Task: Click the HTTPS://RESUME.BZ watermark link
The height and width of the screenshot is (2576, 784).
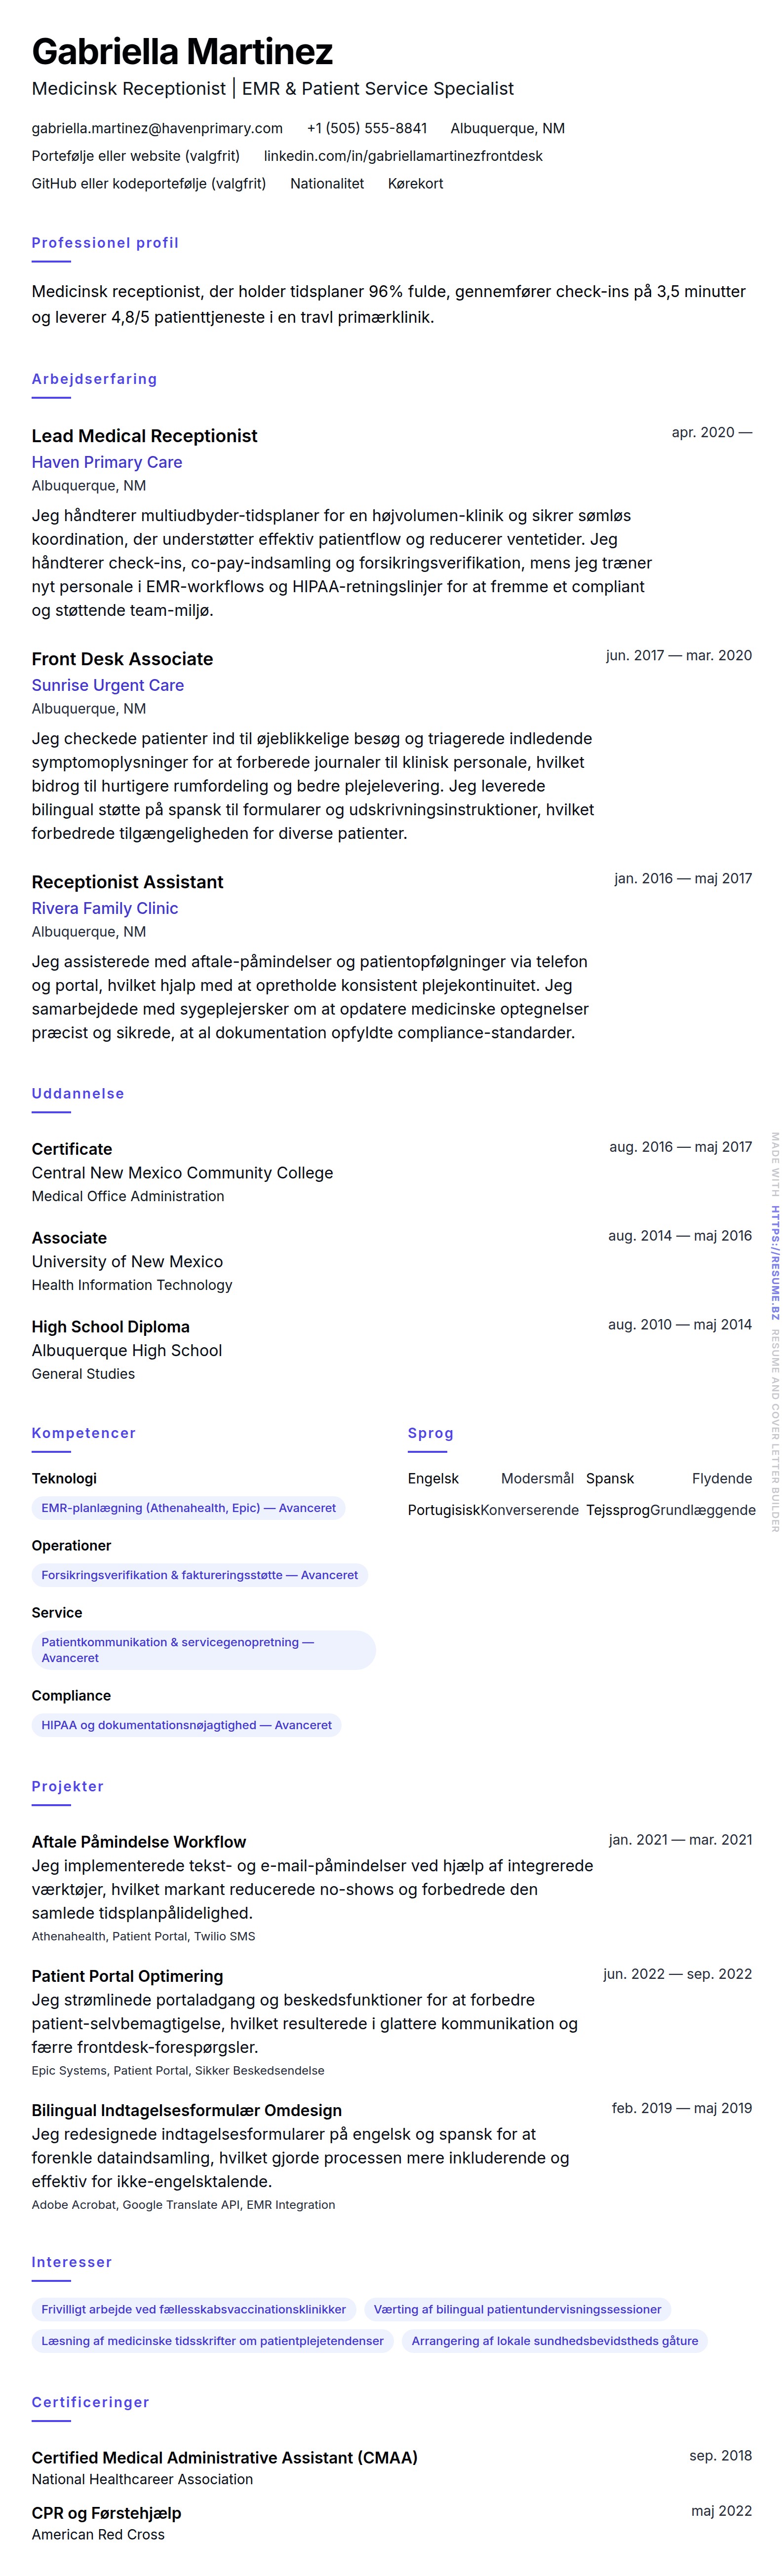Action: click(x=775, y=1249)
